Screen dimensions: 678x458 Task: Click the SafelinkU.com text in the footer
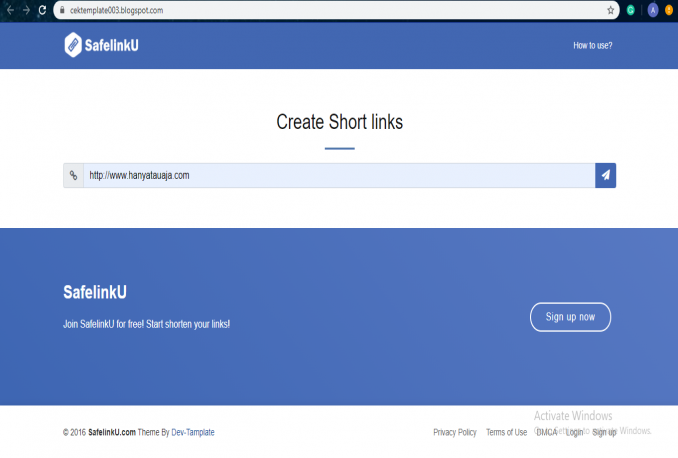112,432
